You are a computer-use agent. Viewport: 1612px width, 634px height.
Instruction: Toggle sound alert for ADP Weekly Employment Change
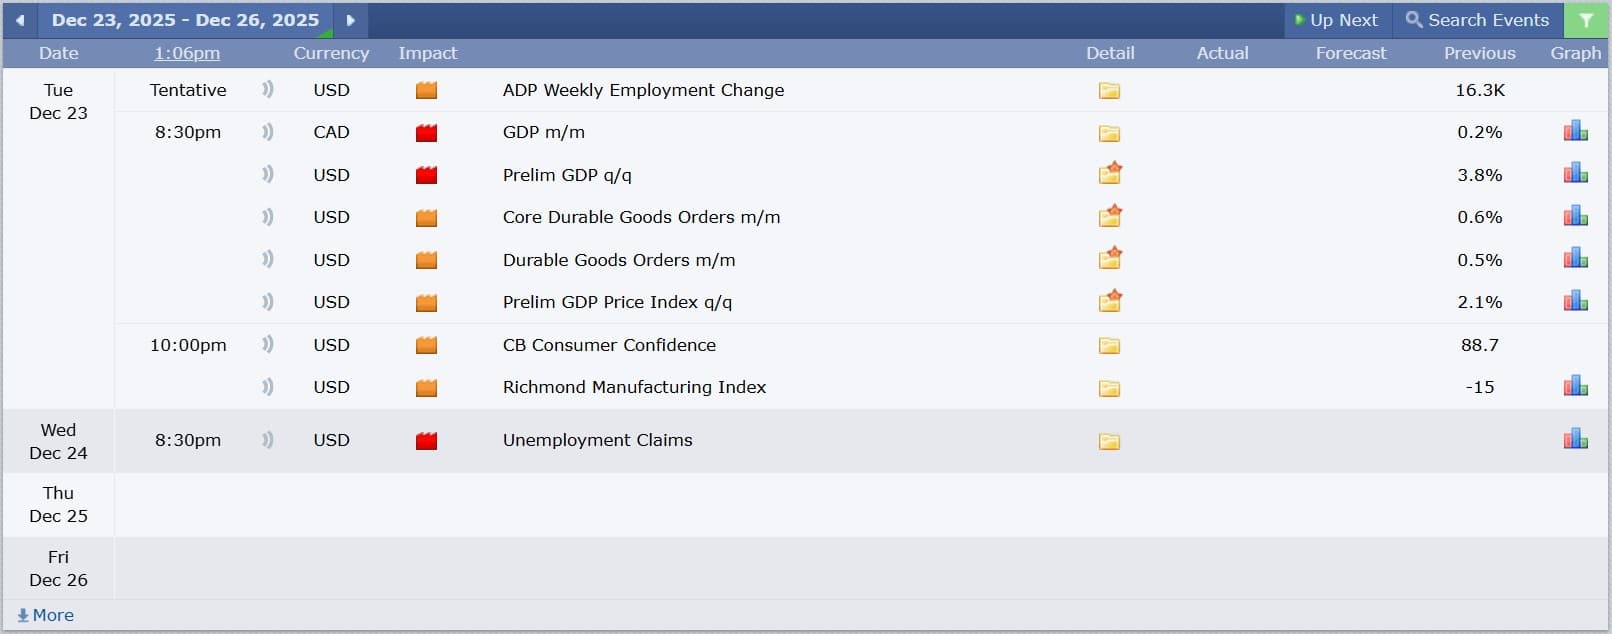[267, 90]
